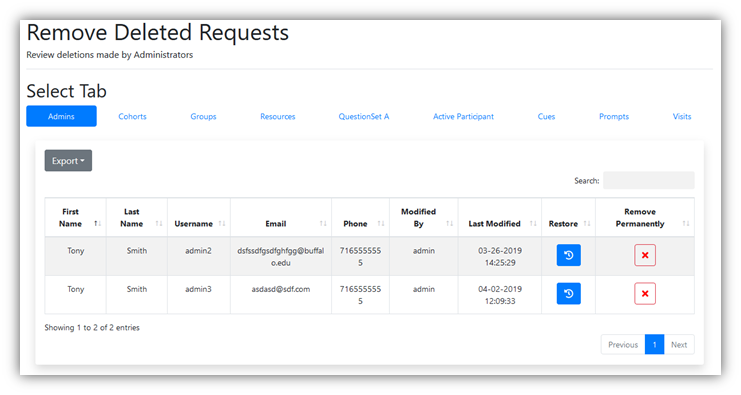741x395 pixels.
Task: Open the Resources tab
Action: pos(278,116)
